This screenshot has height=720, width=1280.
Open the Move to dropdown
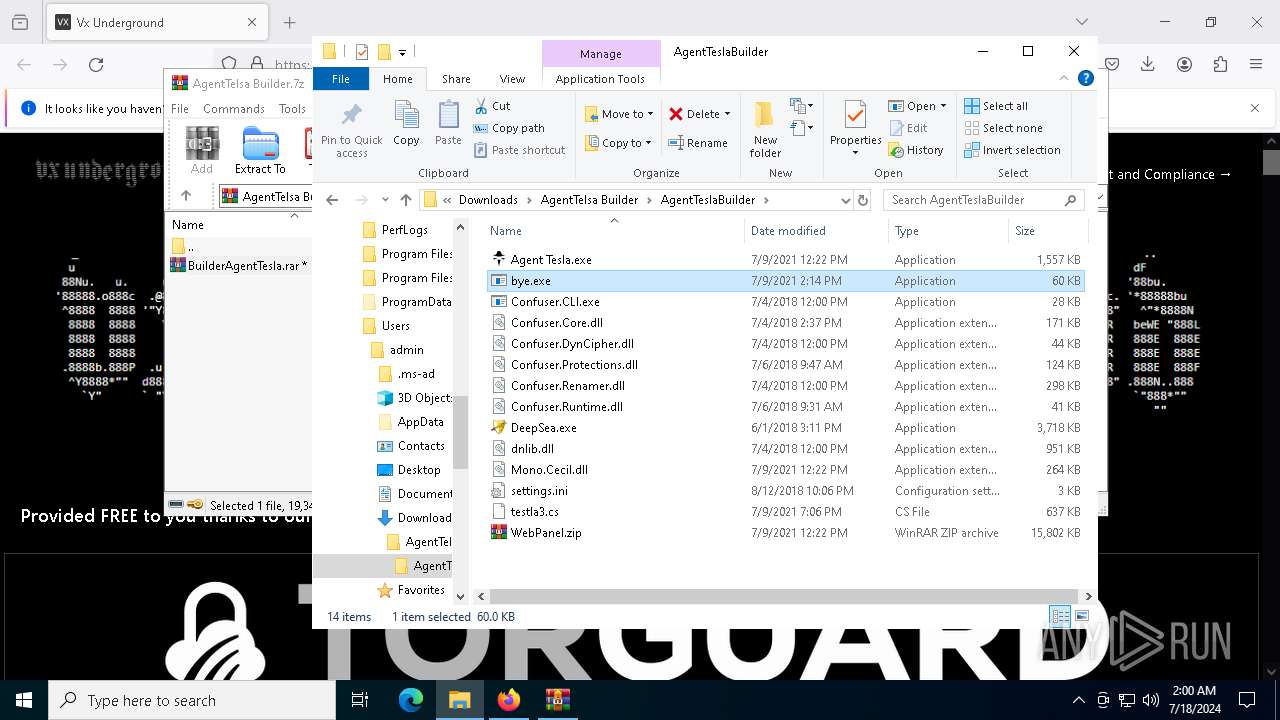coord(619,114)
